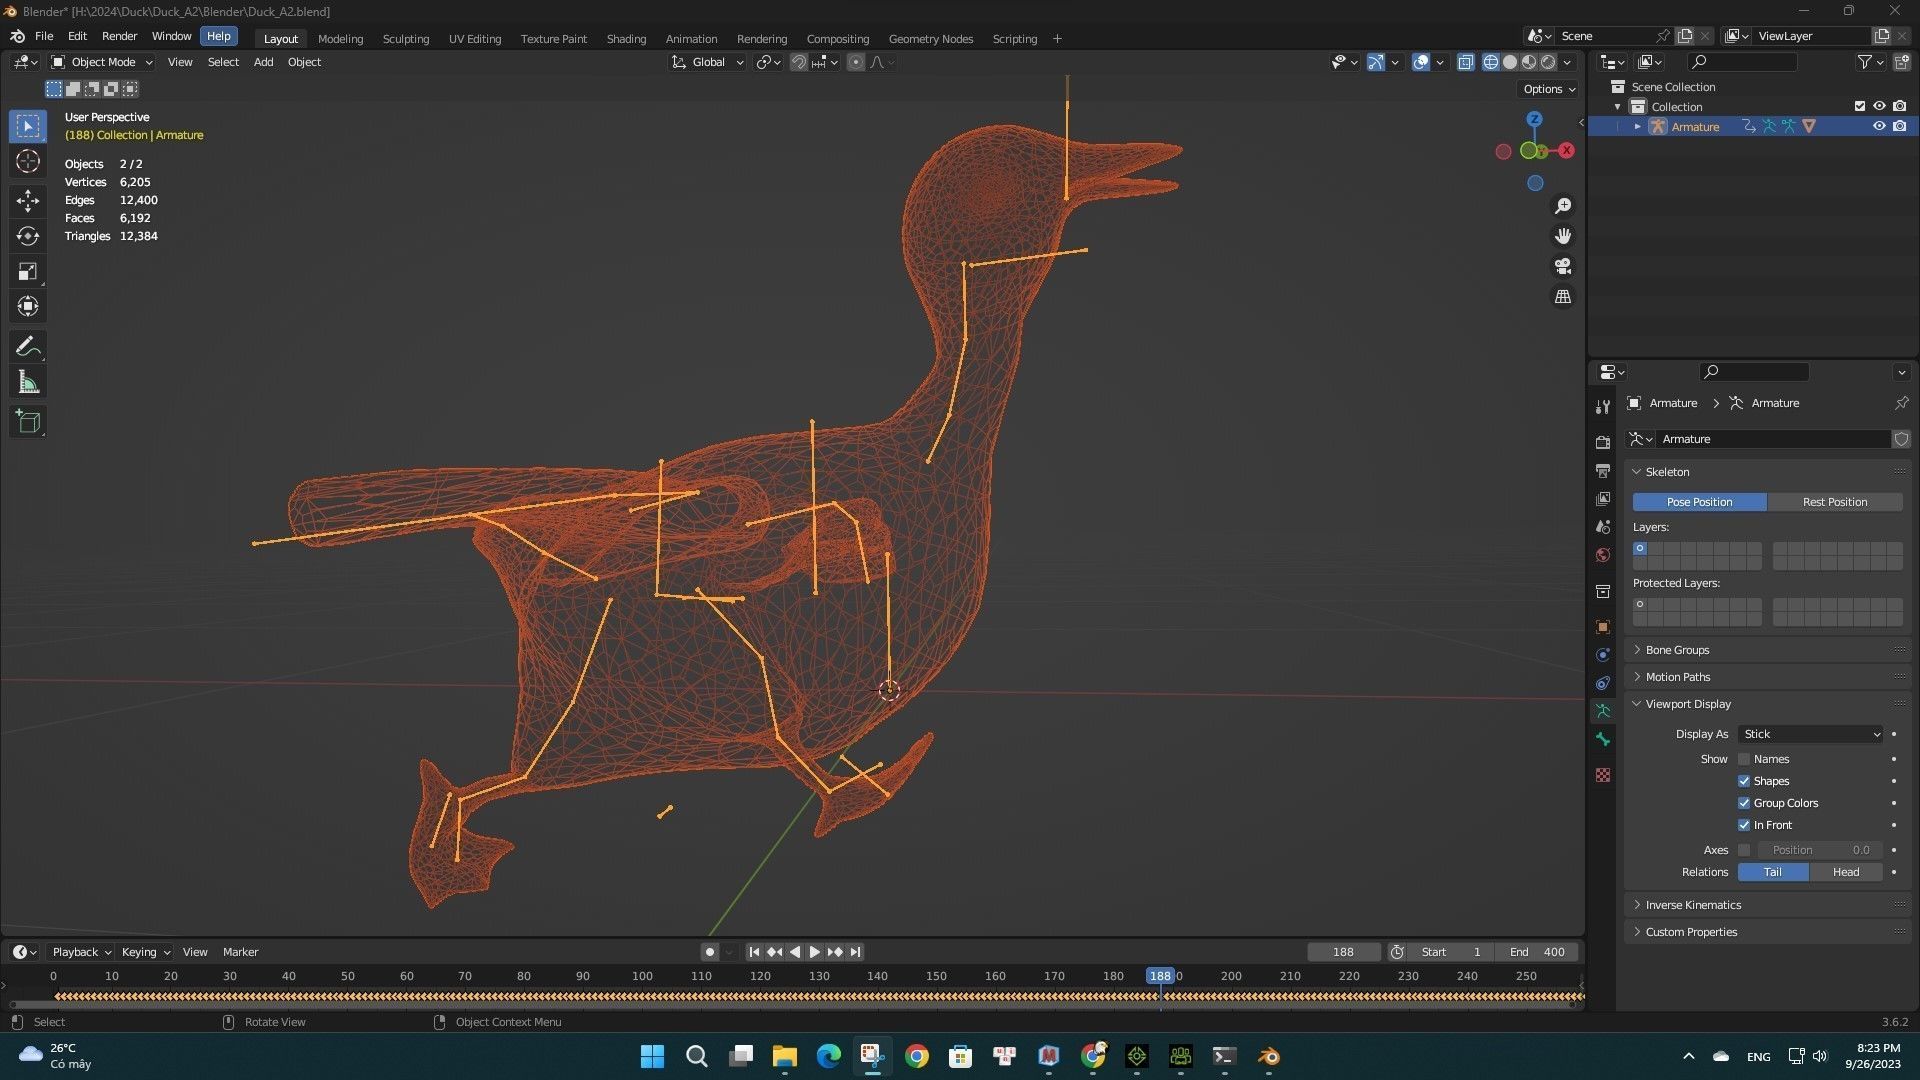This screenshot has height=1080, width=1920.
Task: Open the Object Mode dropdown
Action: click(102, 62)
